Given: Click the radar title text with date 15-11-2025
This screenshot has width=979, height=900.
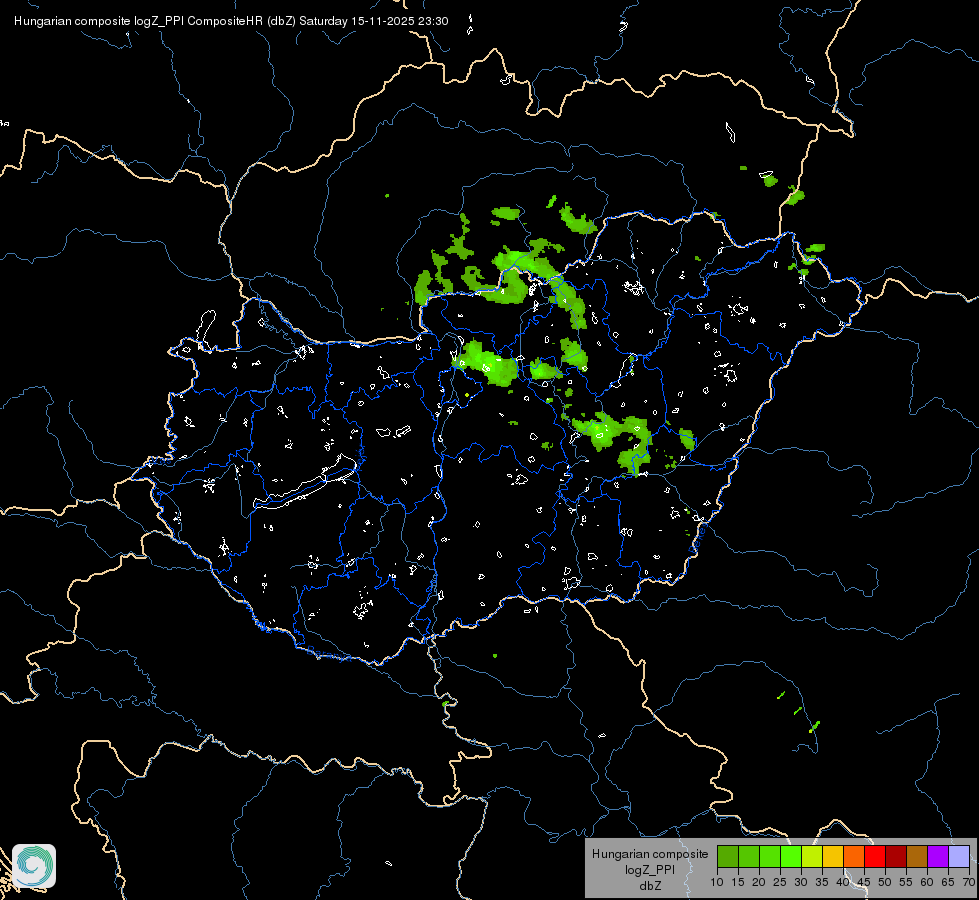Looking at the screenshot, I should (x=231, y=21).
